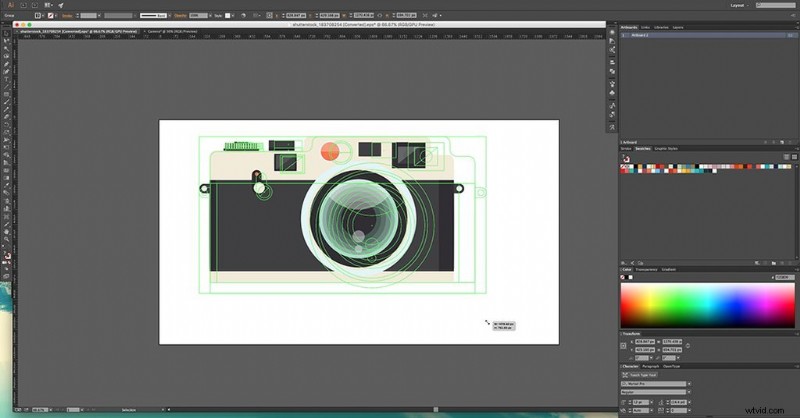The height and width of the screenshot is (418, 800).
Task: Click the white swatch in Color panel
Action: tap(630, 277)
